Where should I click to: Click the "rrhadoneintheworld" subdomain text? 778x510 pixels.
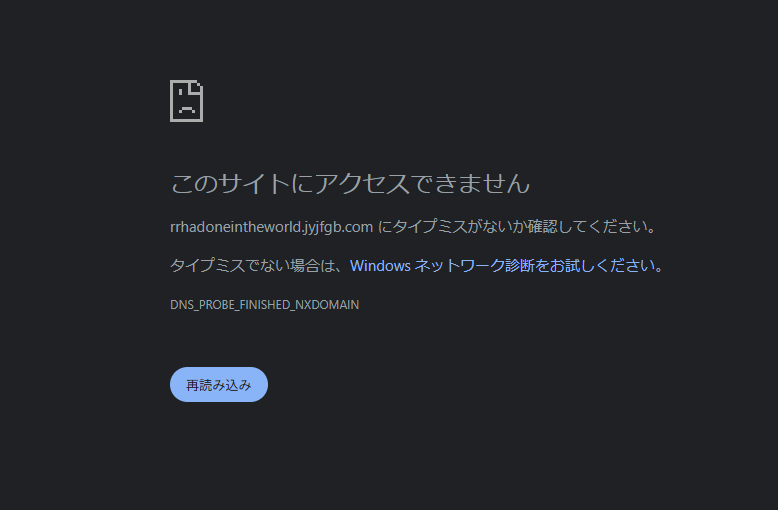coord(236,227)
